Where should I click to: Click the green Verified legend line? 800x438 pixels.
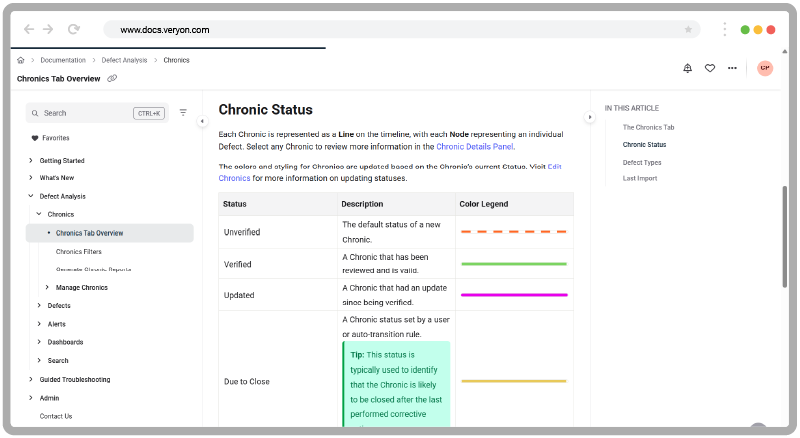[514, 264]
